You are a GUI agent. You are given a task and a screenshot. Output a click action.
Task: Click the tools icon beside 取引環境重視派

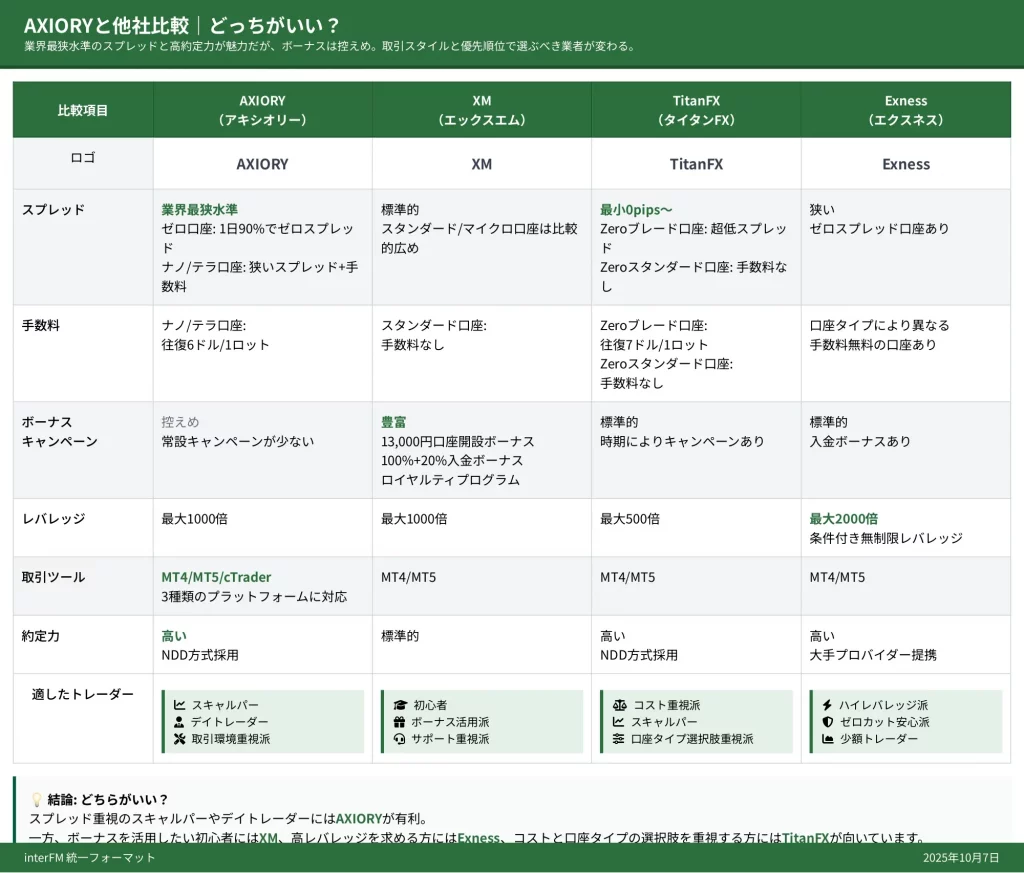179,739
